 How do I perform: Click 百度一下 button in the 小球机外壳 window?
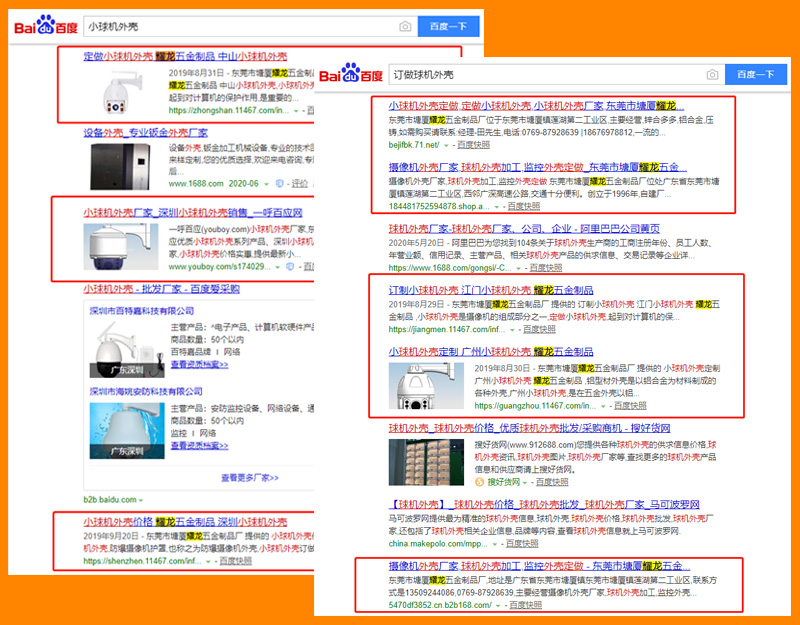tap(448, 27)
